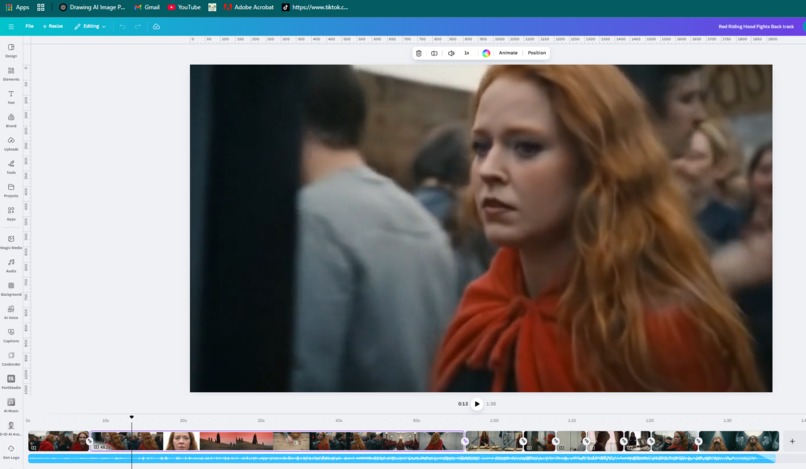Open the Elements panel
This screenshot has height=469, width=806.
(11, 74)
